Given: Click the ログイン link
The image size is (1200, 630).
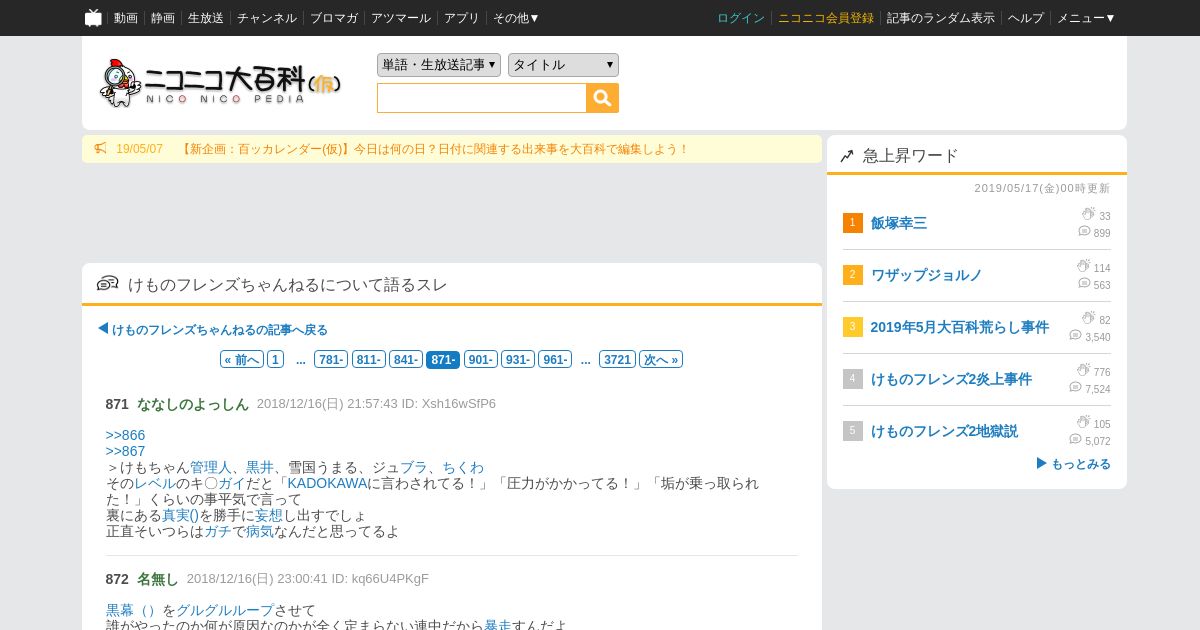Looking at the screenshot, I should pyautogui.click(x=741, y=18).
